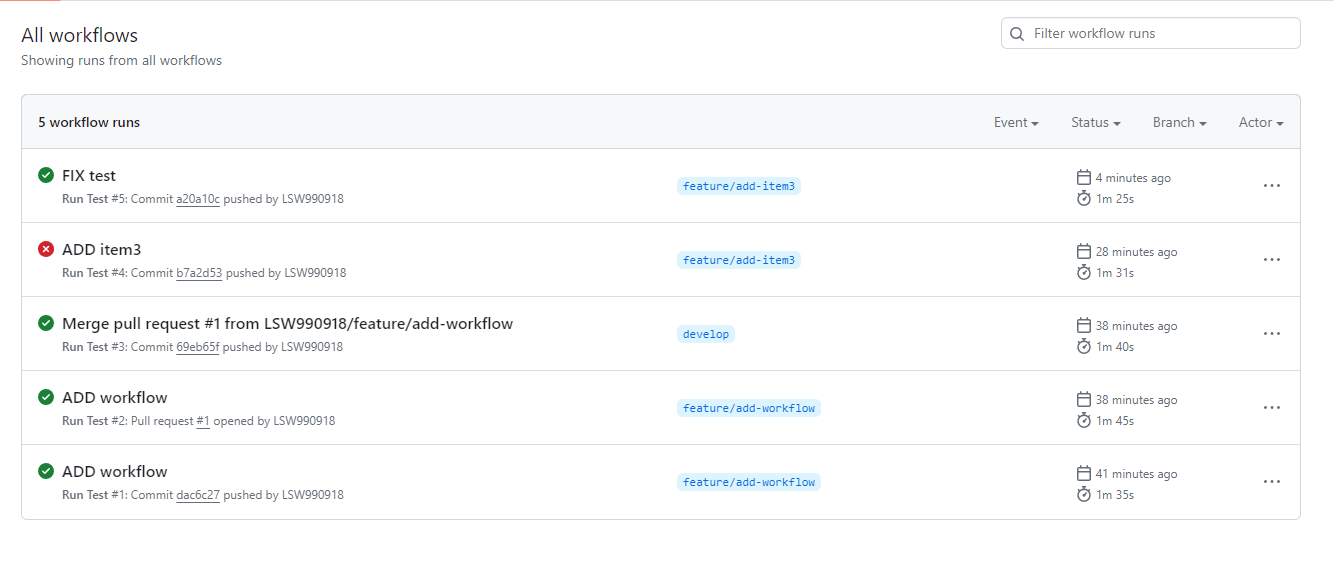Focus the Filter workflow runs field
The image size is (1334, 561).
coord(1150,33)
